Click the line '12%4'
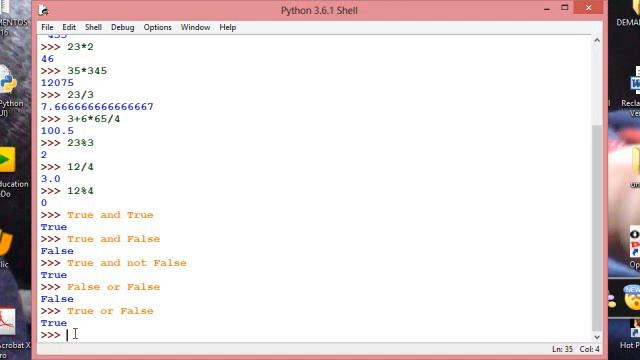The image size is (640, 360). [80, 191]
